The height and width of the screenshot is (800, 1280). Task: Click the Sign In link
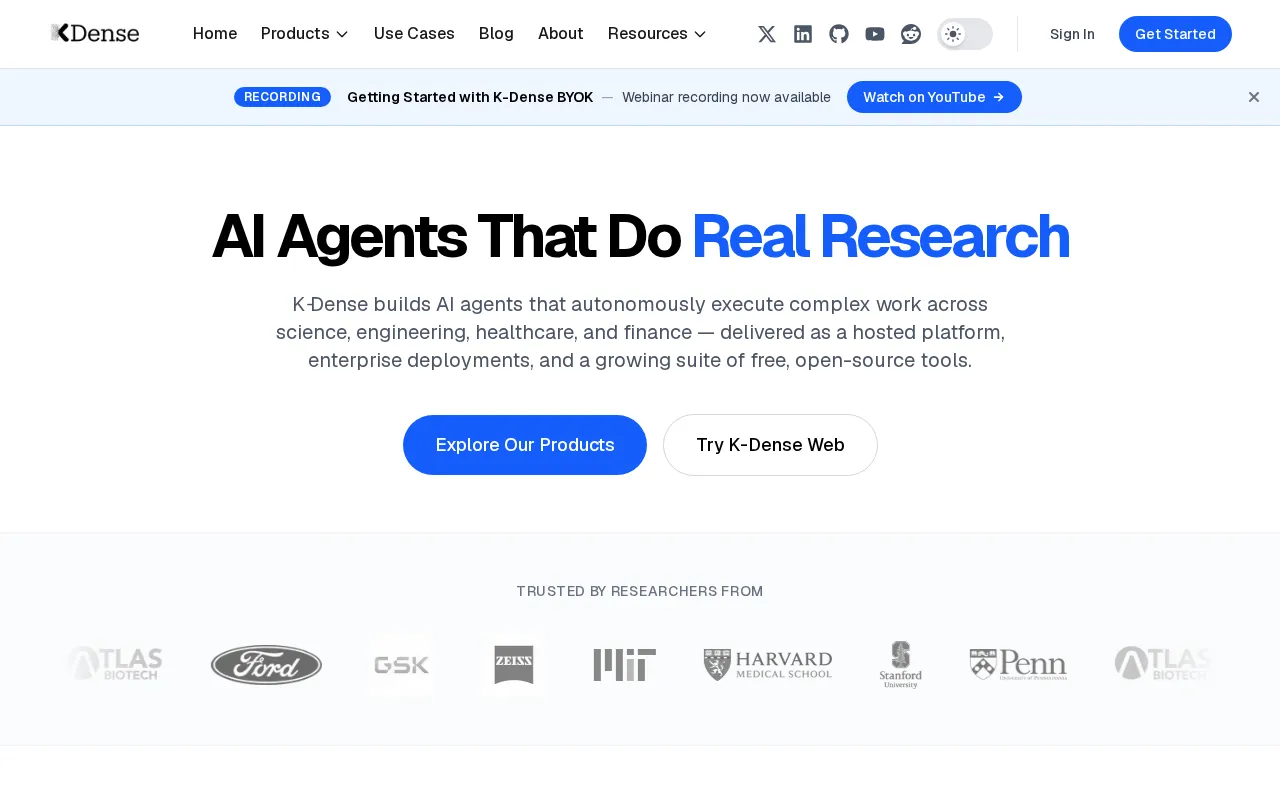(x=1072, y=34)
